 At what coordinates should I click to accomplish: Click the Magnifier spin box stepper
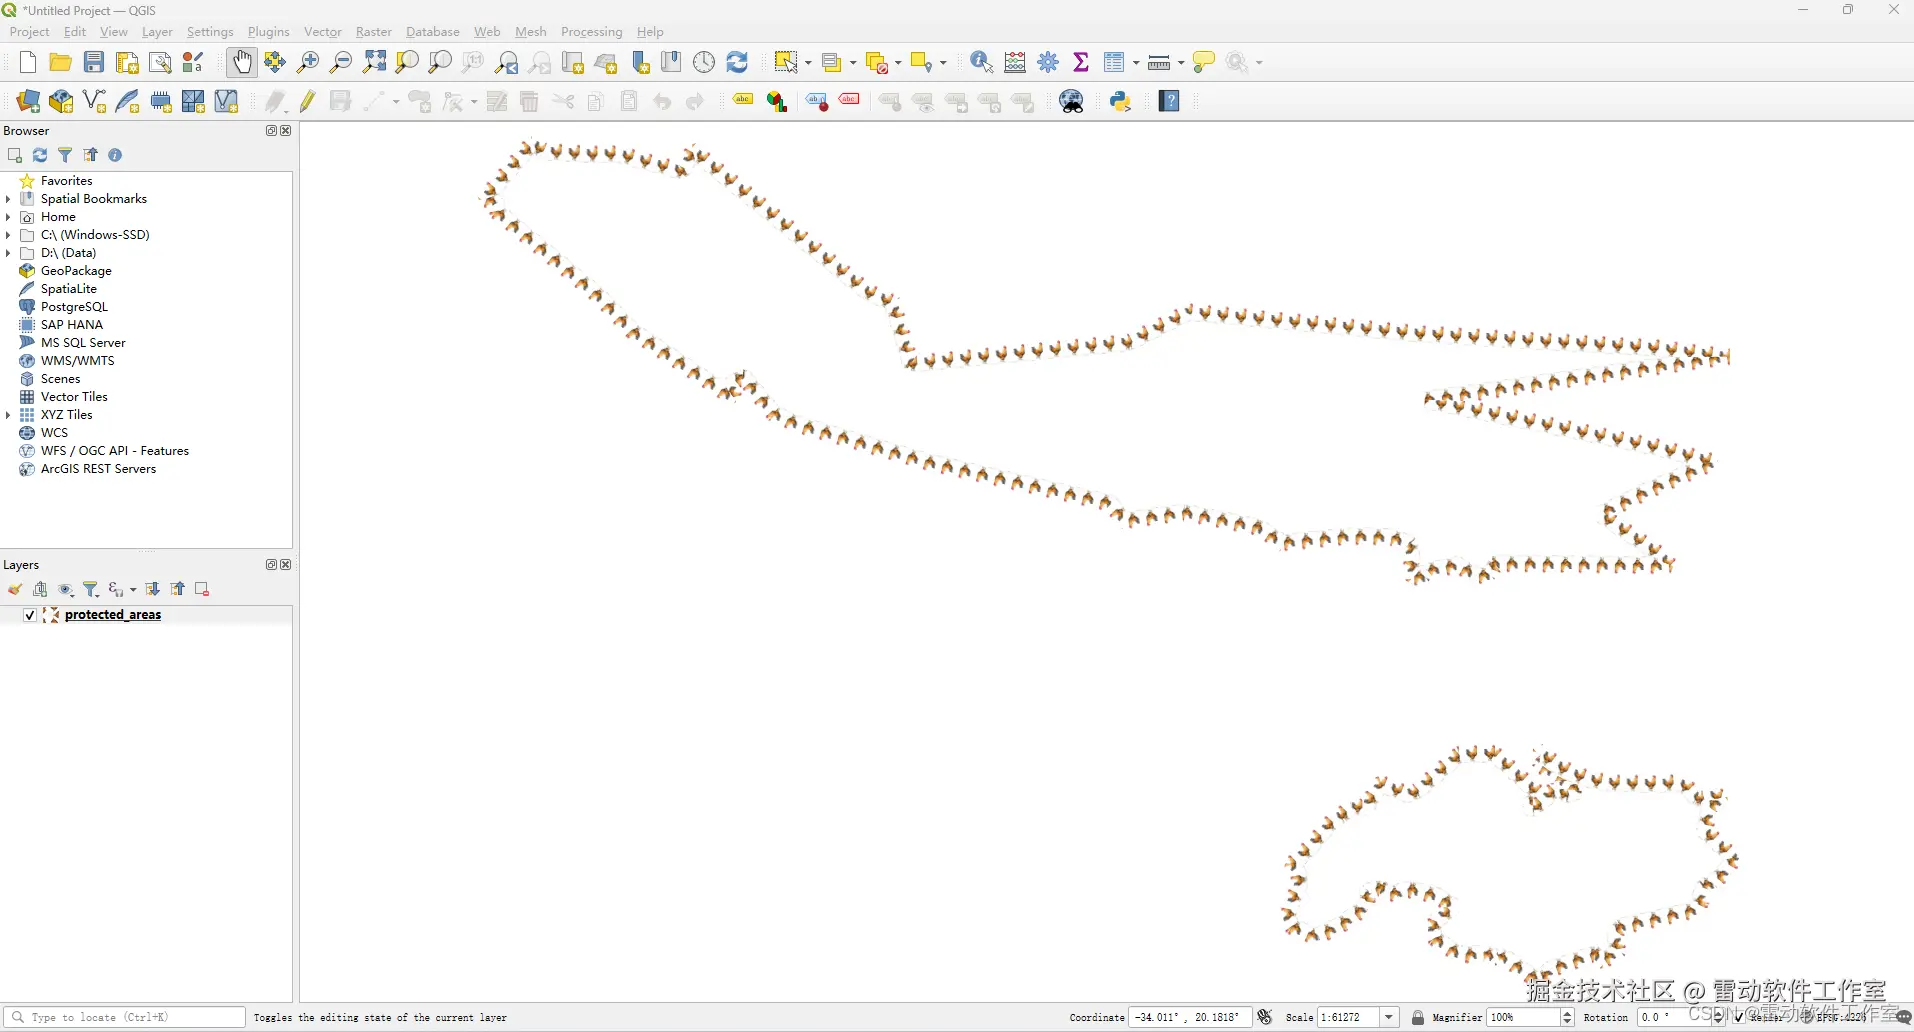pos(1567,1017)
